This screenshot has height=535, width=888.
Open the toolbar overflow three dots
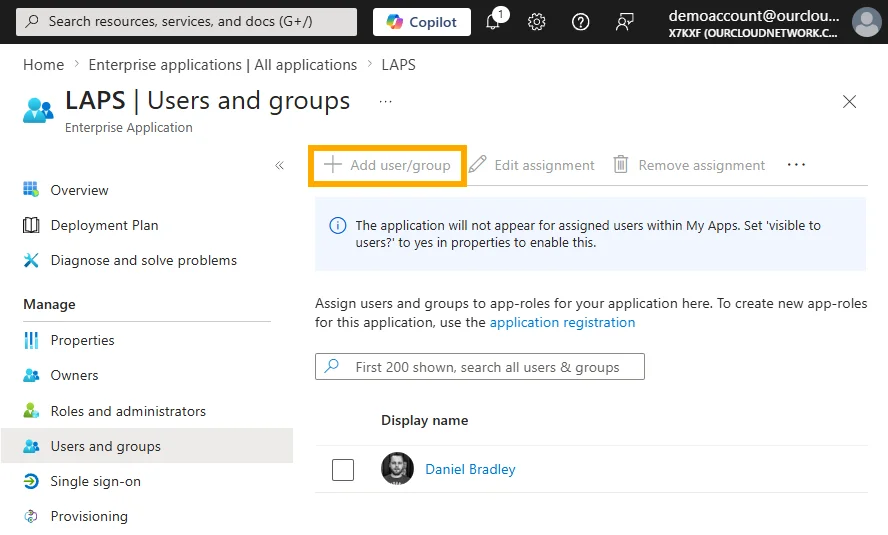coord(796,165)
